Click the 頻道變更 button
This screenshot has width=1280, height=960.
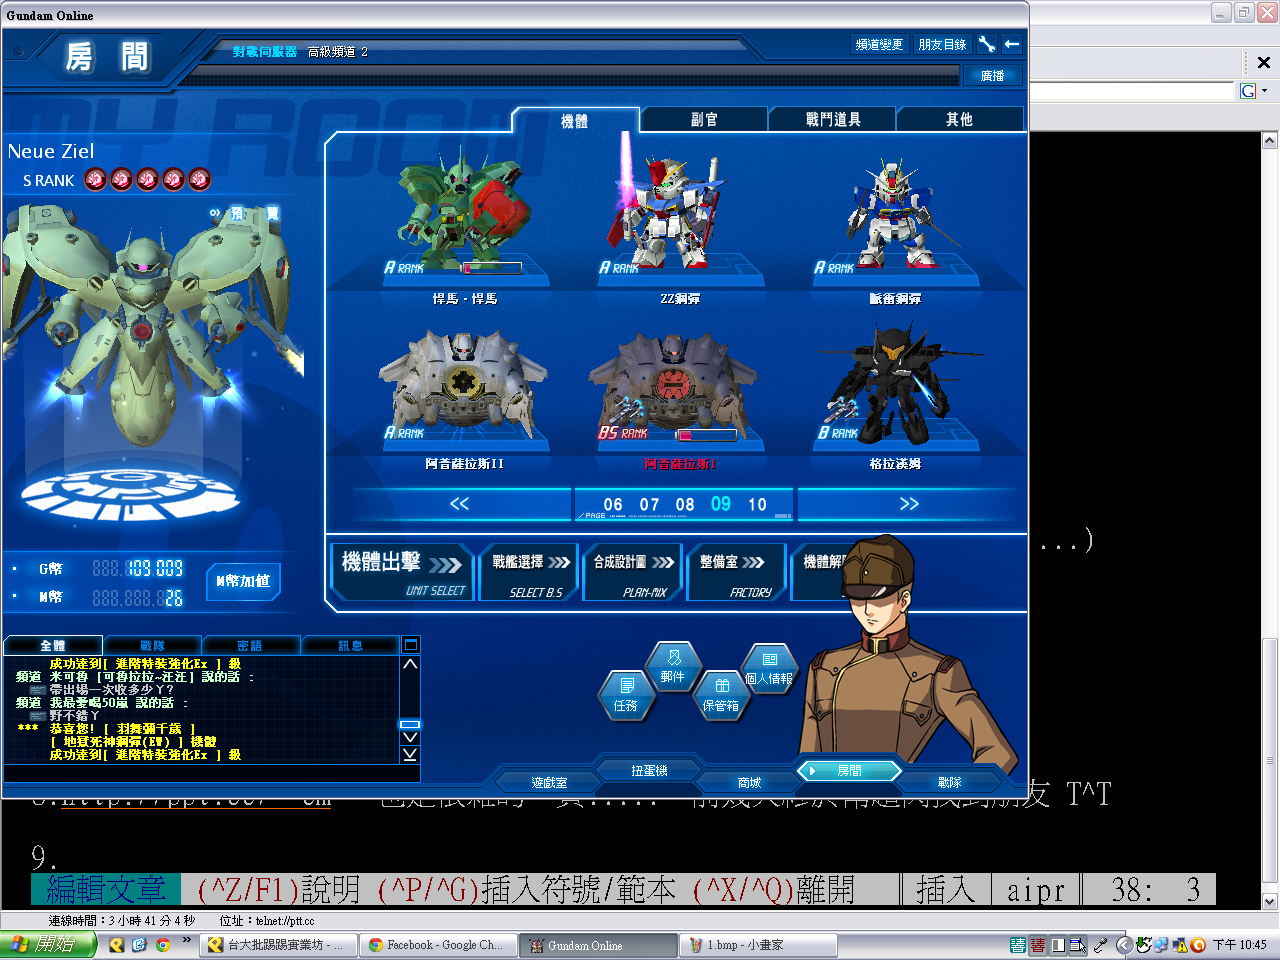(879, 44)
